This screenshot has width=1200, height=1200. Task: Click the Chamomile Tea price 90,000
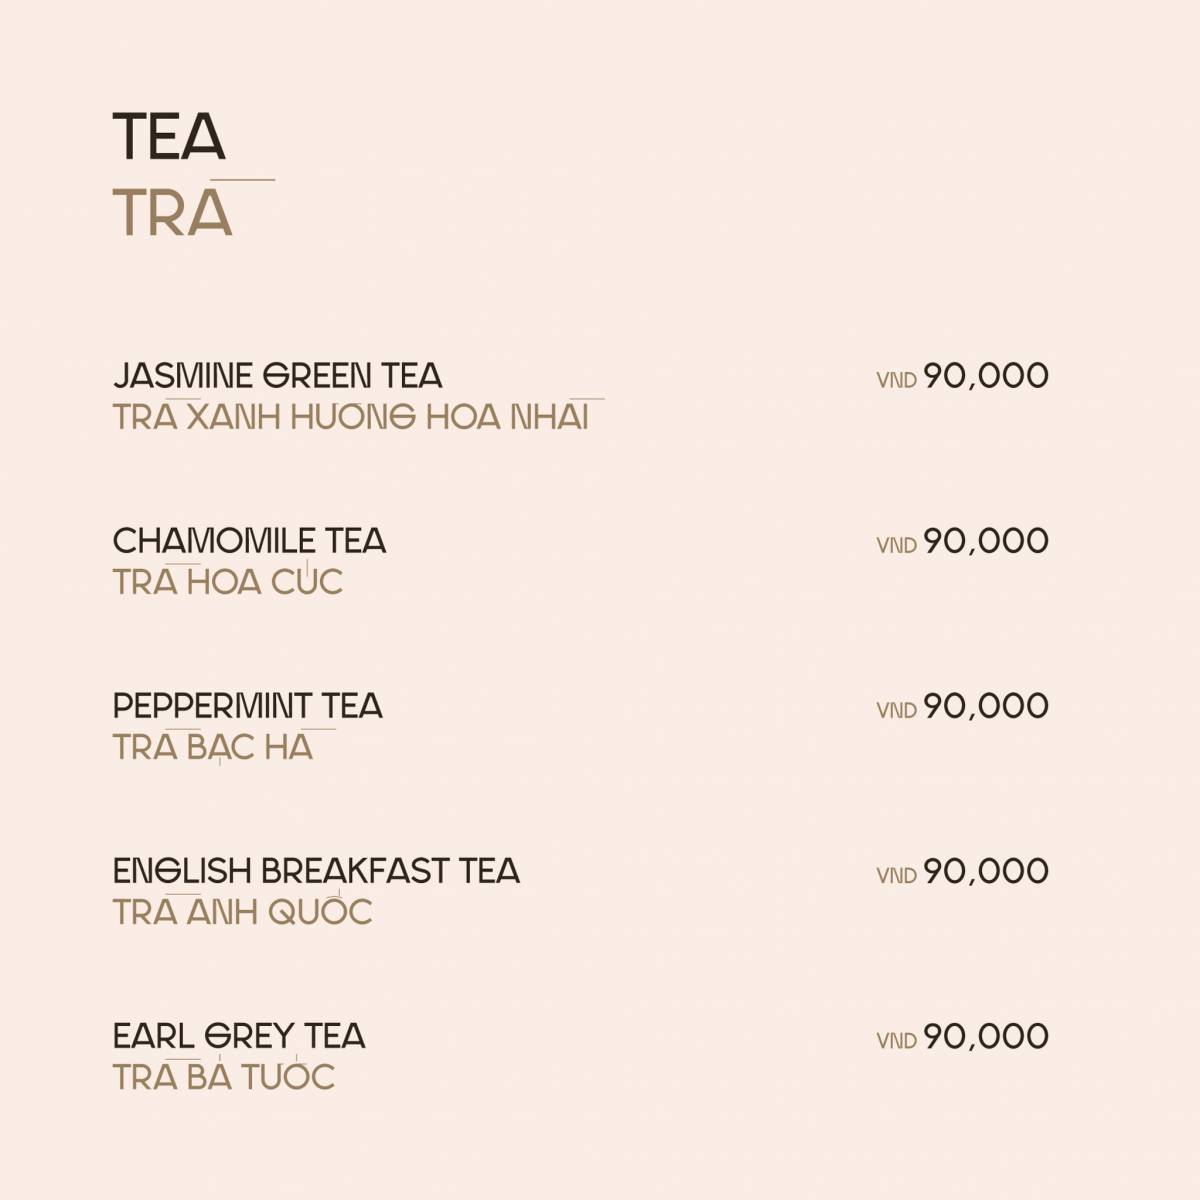(x=986, y=542)
